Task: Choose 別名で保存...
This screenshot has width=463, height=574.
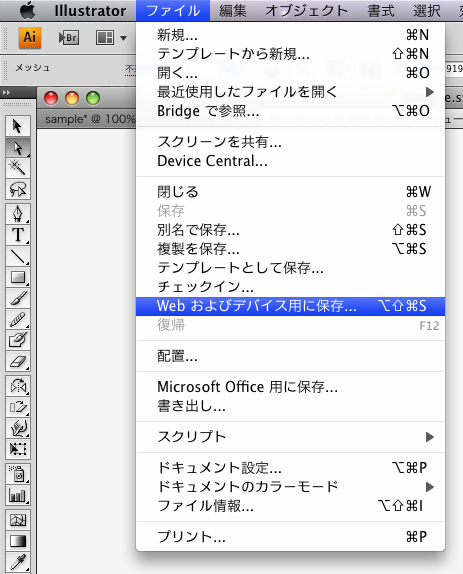Action: pos(291,230)
